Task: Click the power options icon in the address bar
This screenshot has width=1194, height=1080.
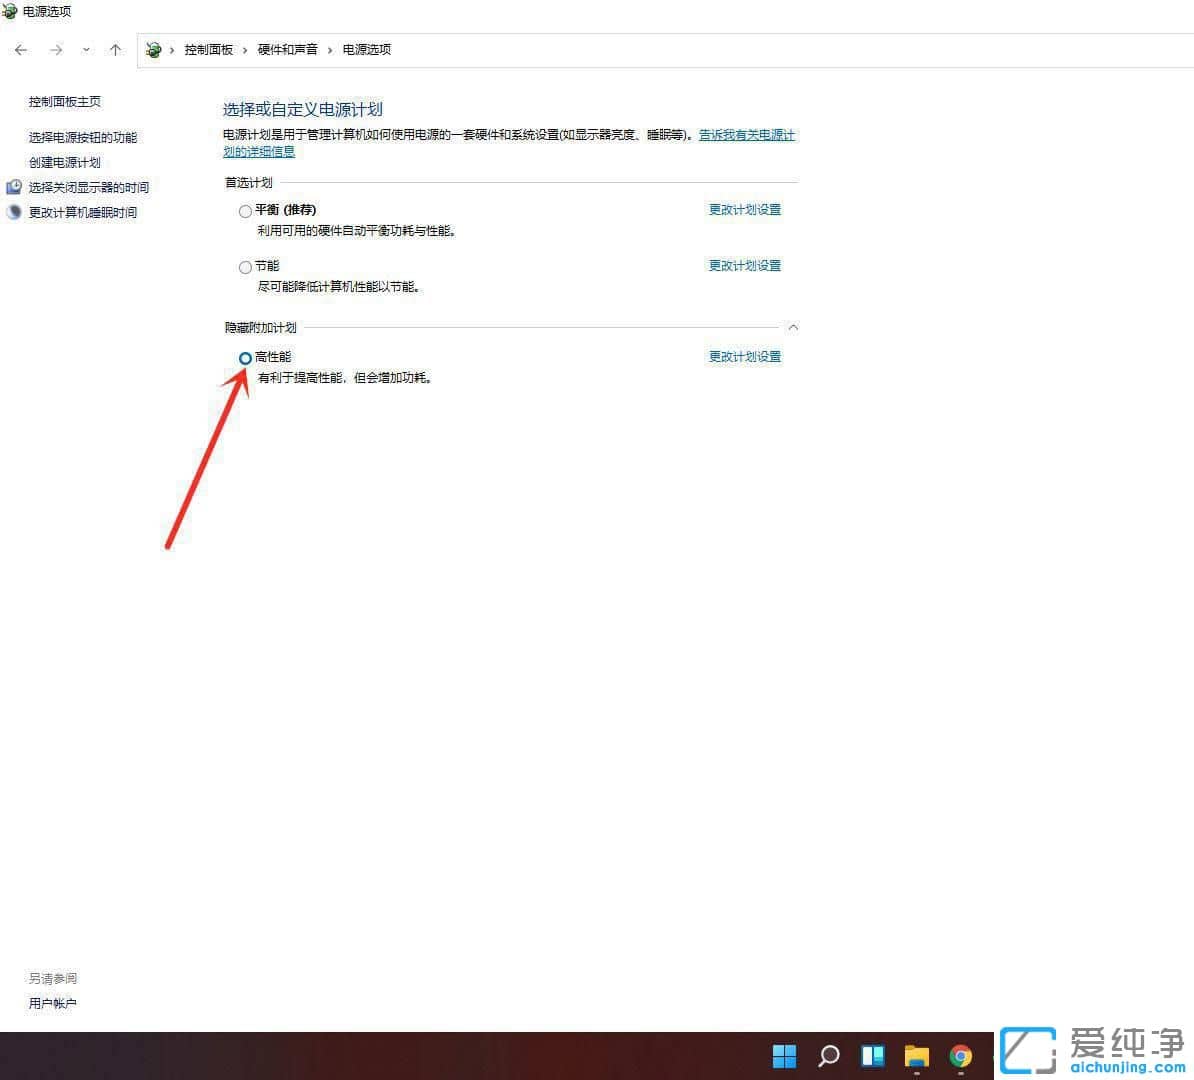Action: [x=153, y=49]
